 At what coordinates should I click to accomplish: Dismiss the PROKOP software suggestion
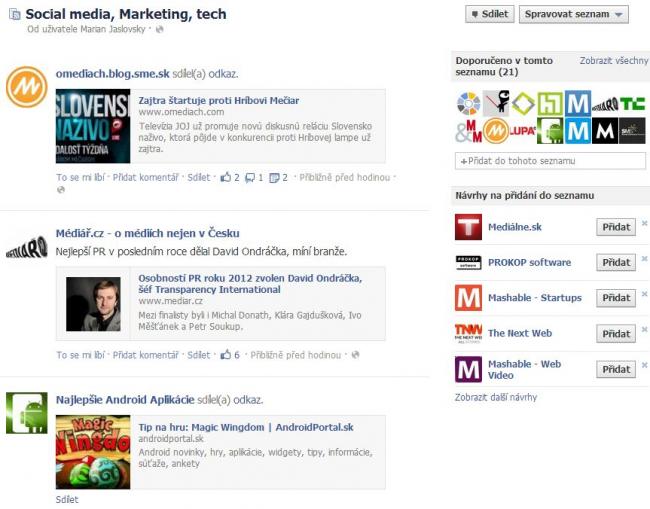(644, 259)
